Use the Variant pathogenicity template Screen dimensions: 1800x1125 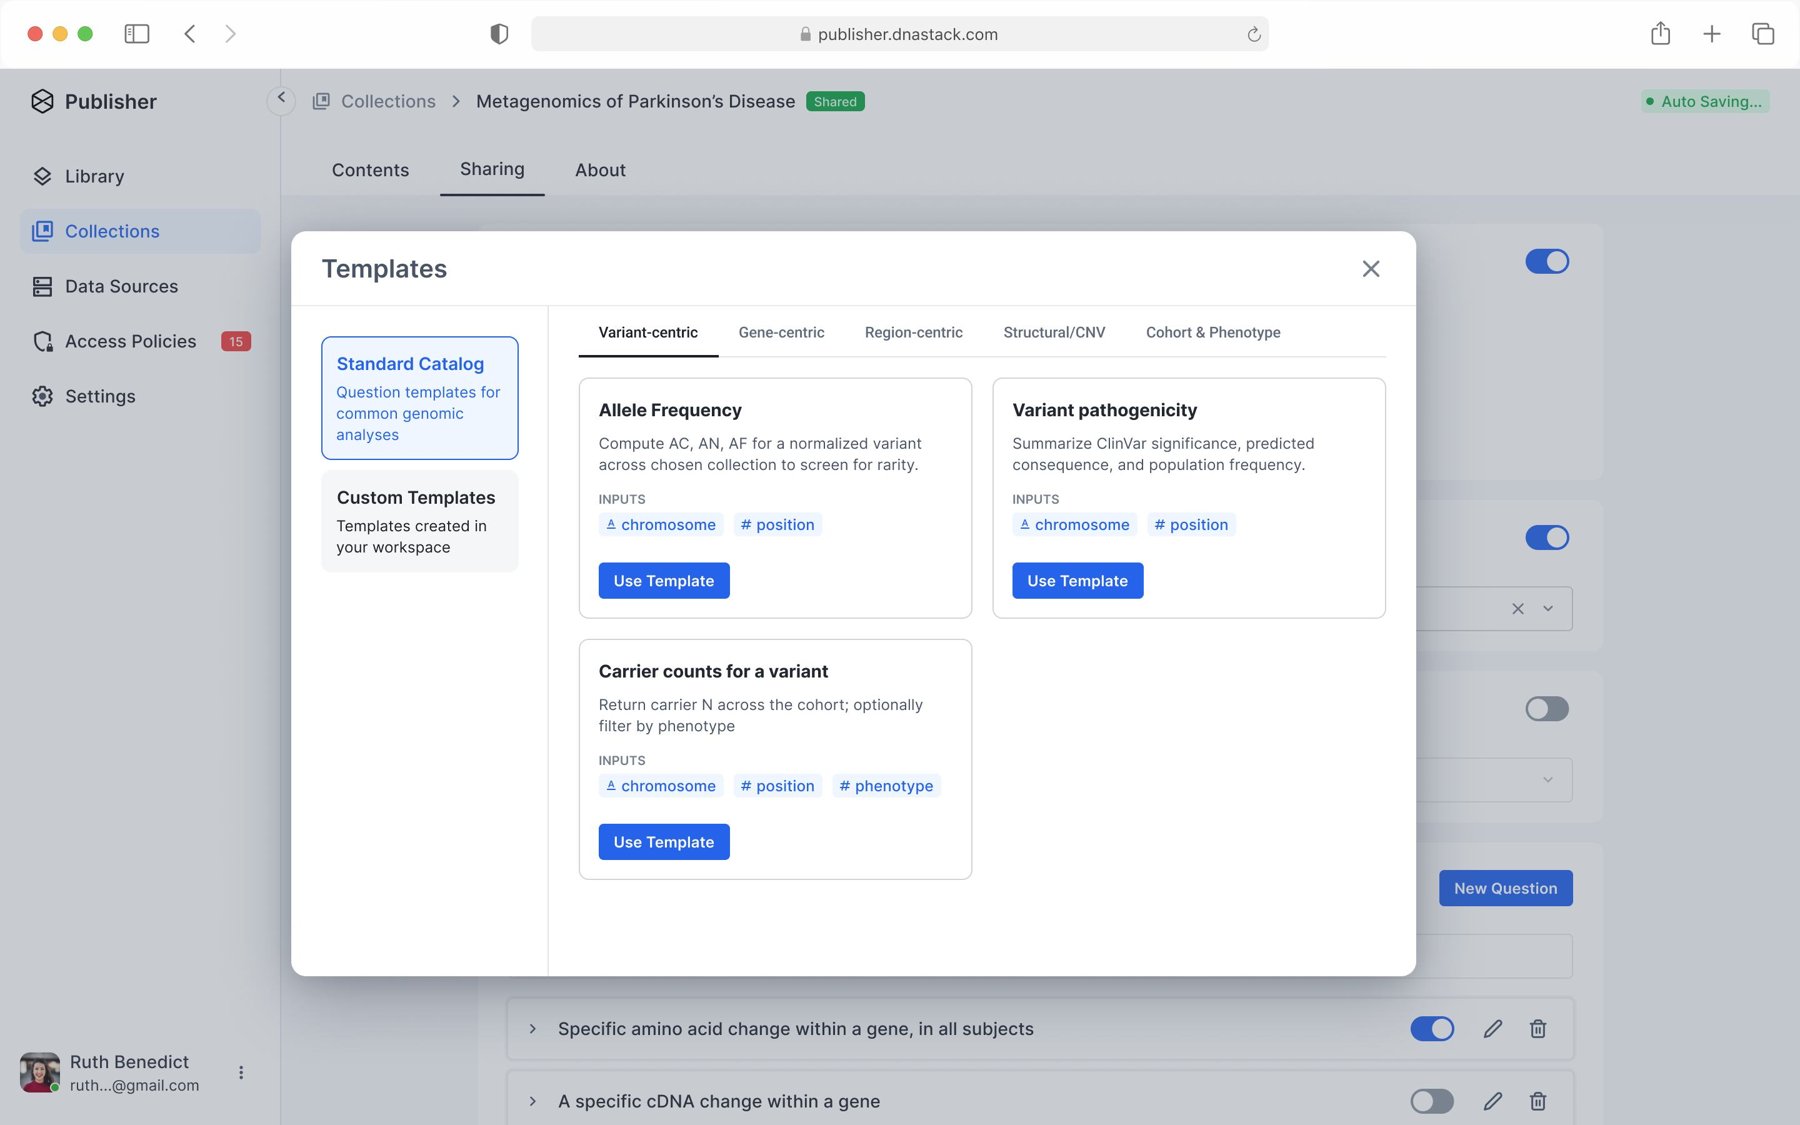1077,581
